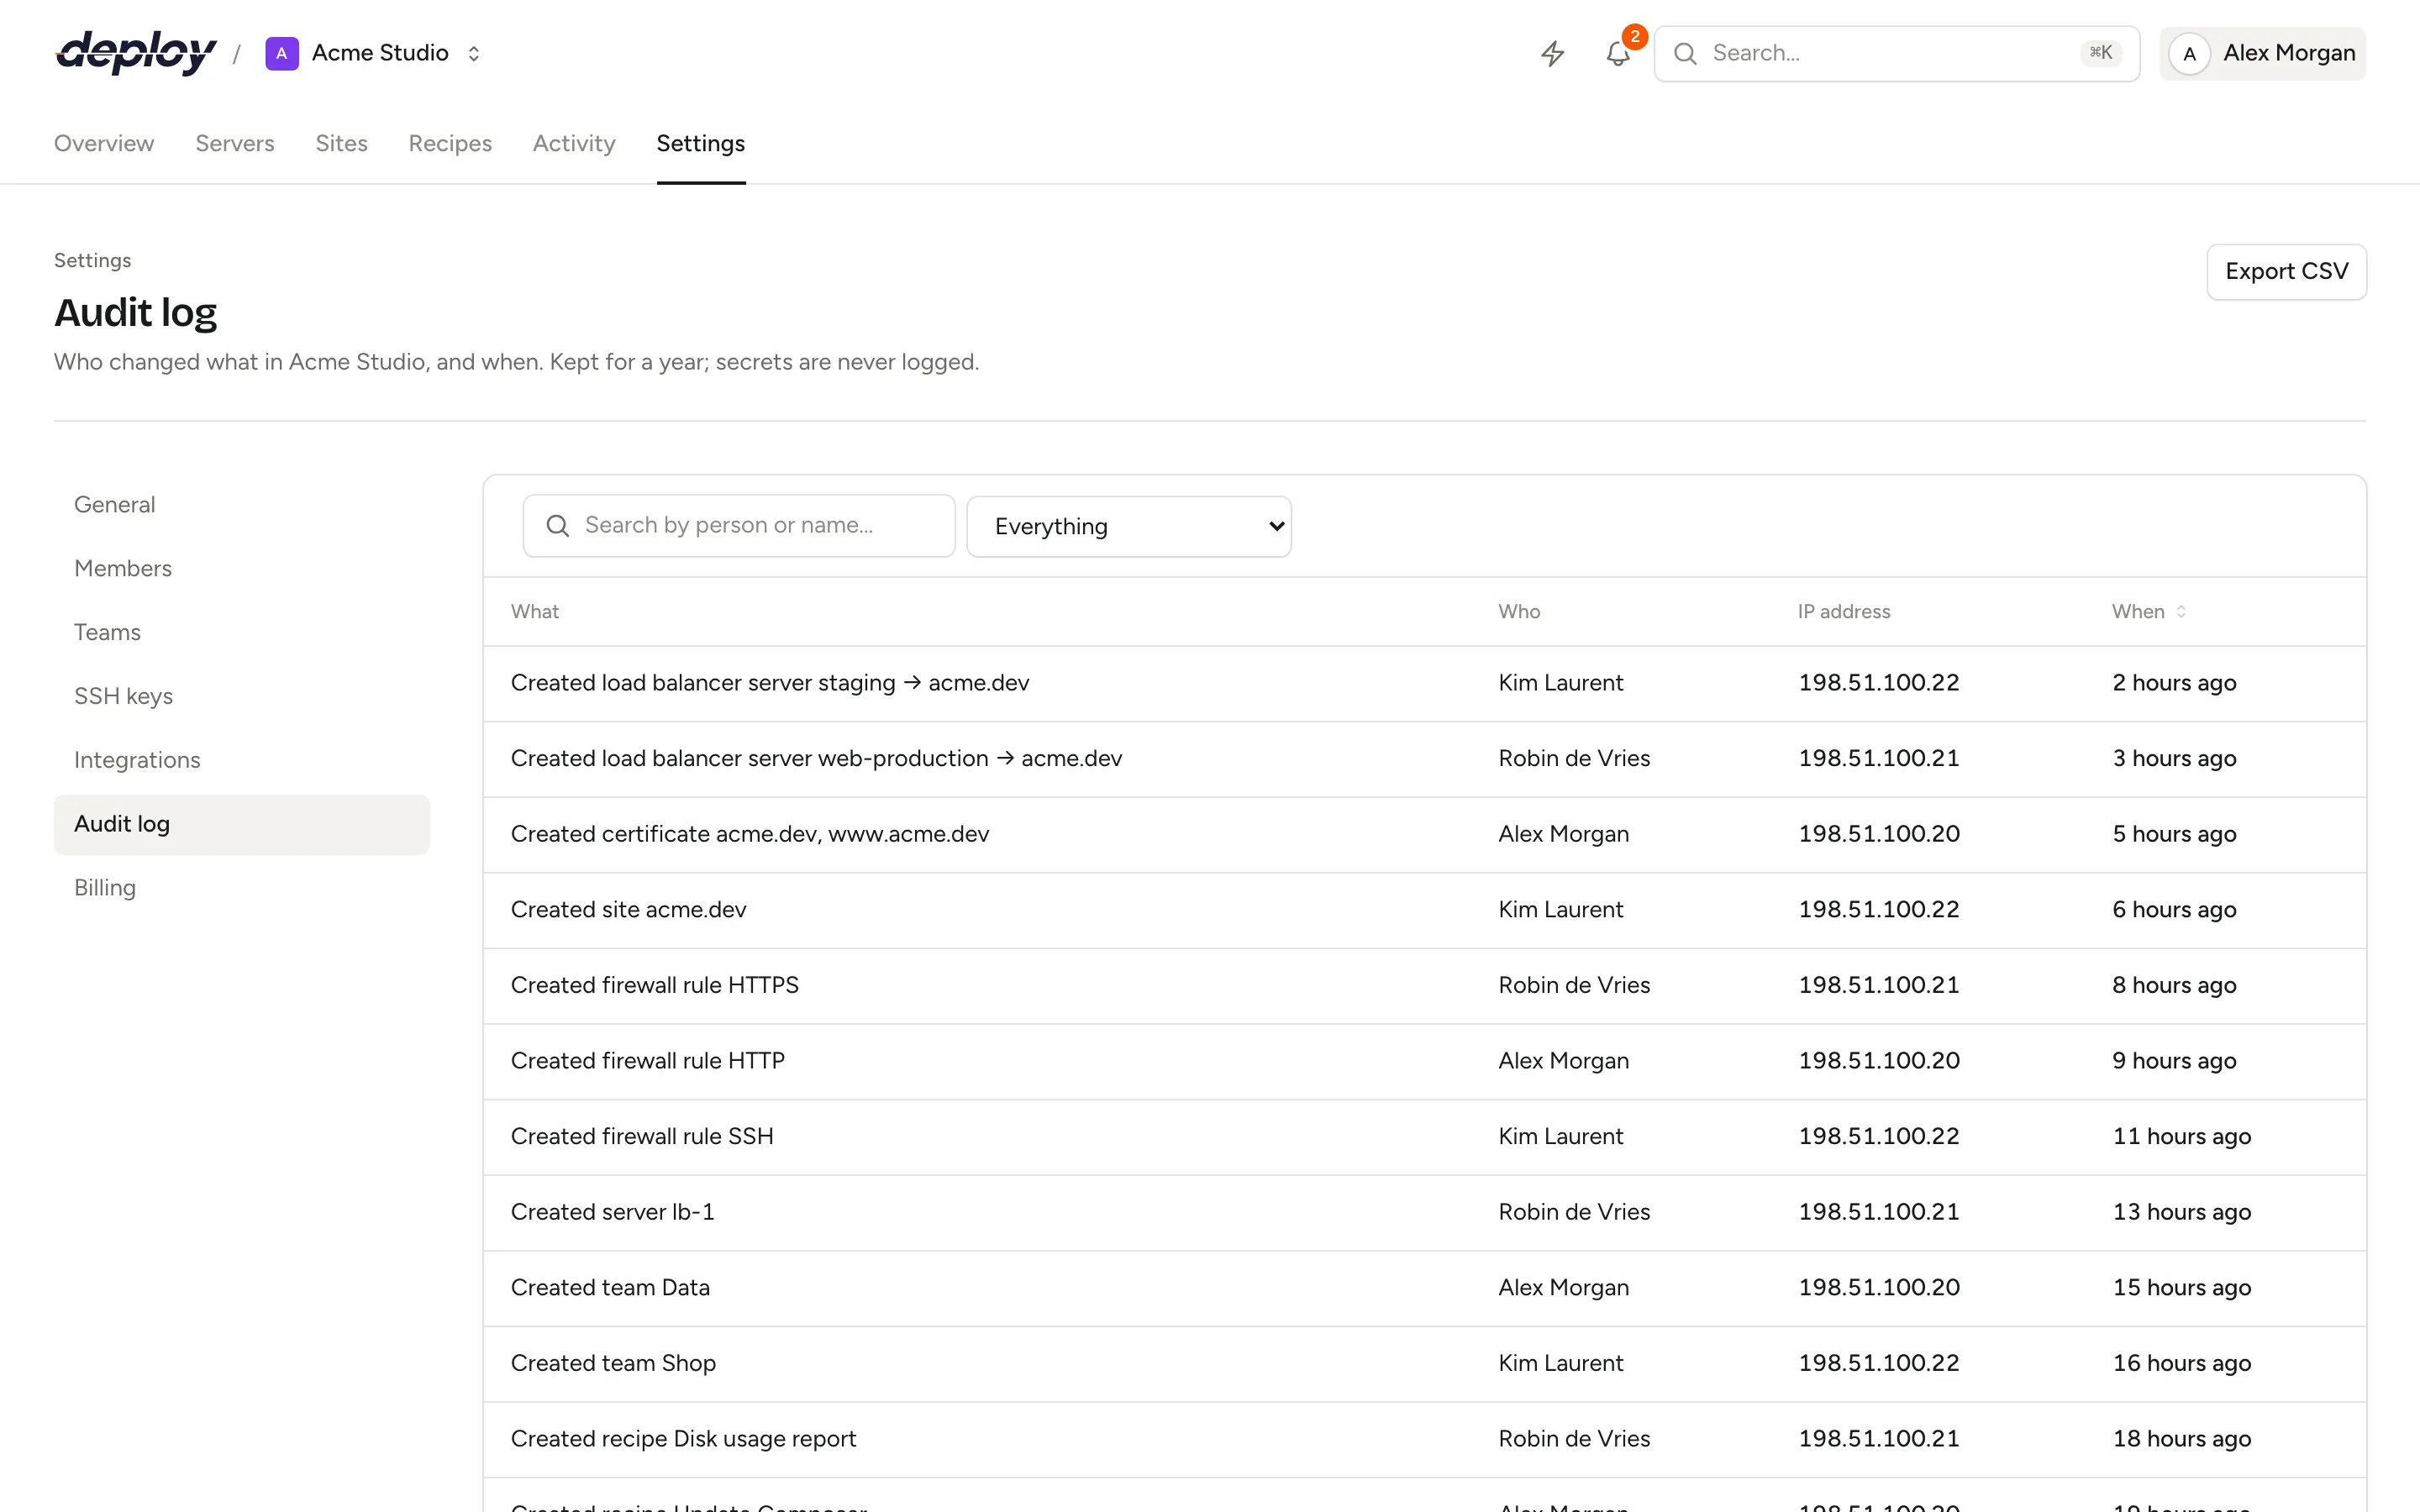The width and height of the screenshot is (2420, 1512).
Task: Click the 18 hours ago timestamp
Action: tap(2181, 1439)
